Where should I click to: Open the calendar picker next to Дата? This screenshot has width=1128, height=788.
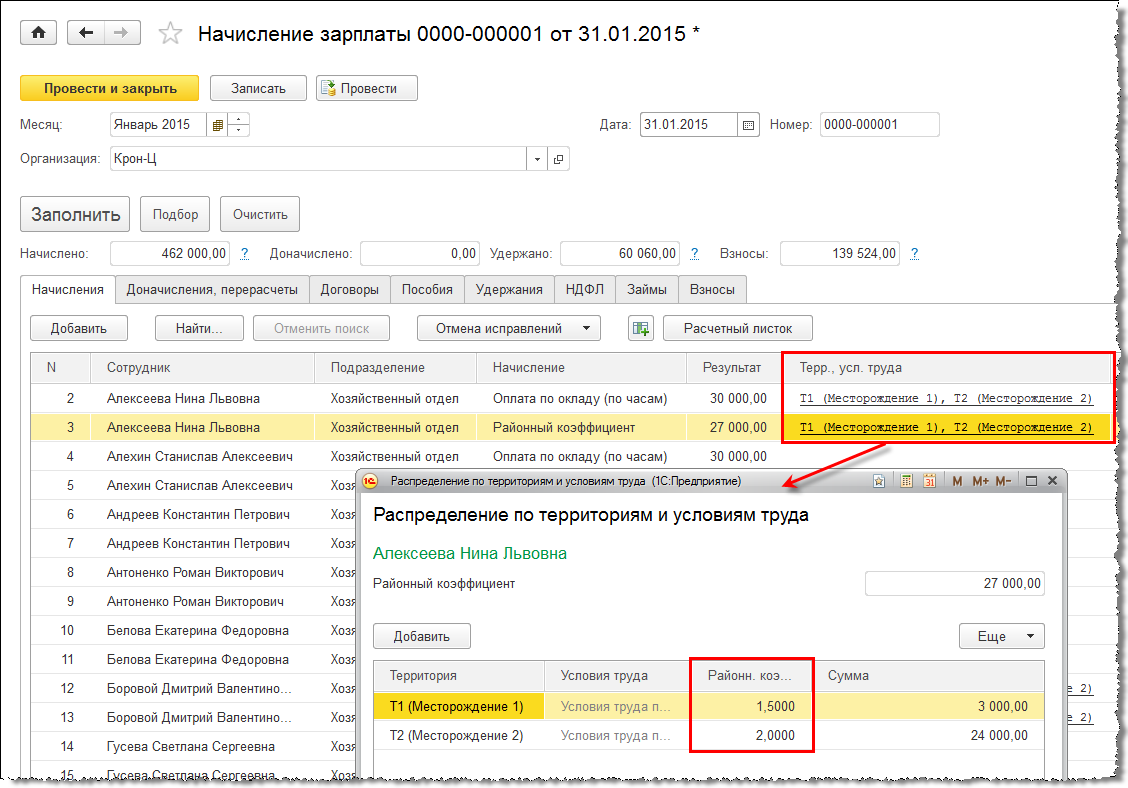tap(749, 125)
